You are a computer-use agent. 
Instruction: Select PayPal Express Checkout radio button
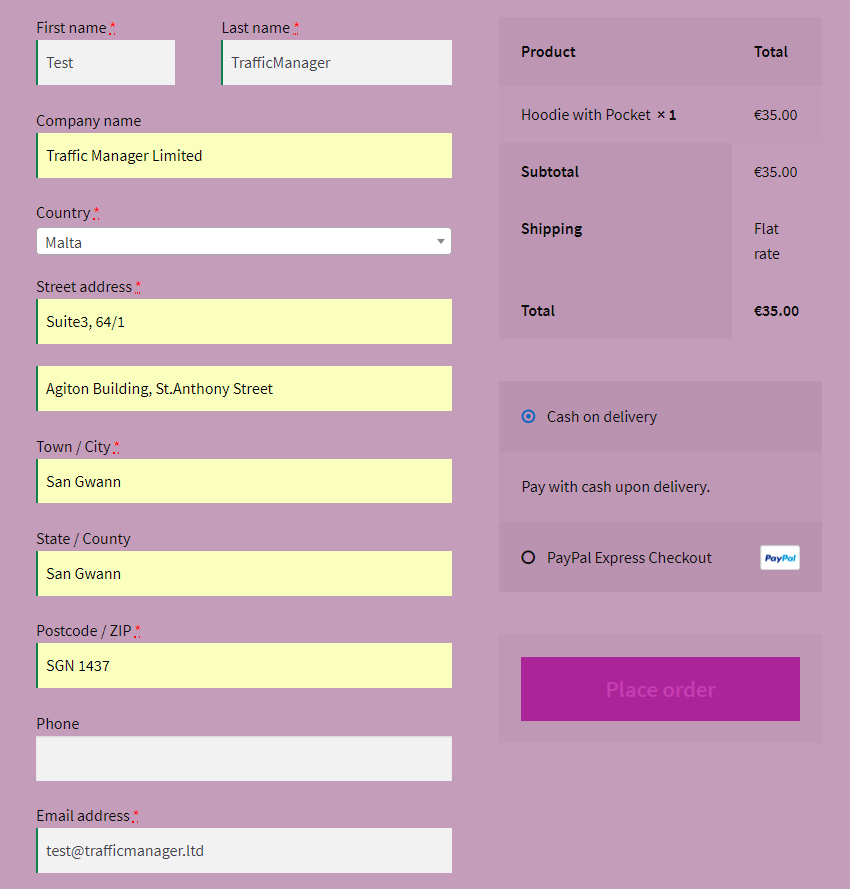pyautogui.click(x=528, y=557)
